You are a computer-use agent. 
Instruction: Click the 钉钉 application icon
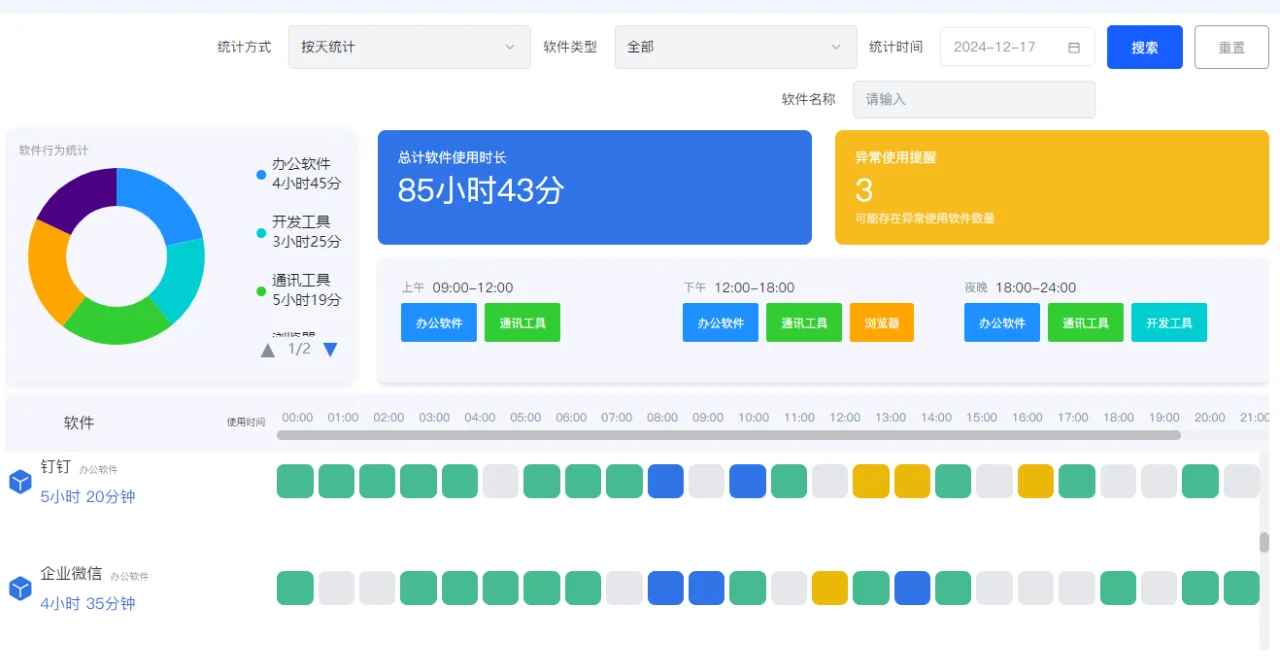pyautogui.click(x=20, y=481)
